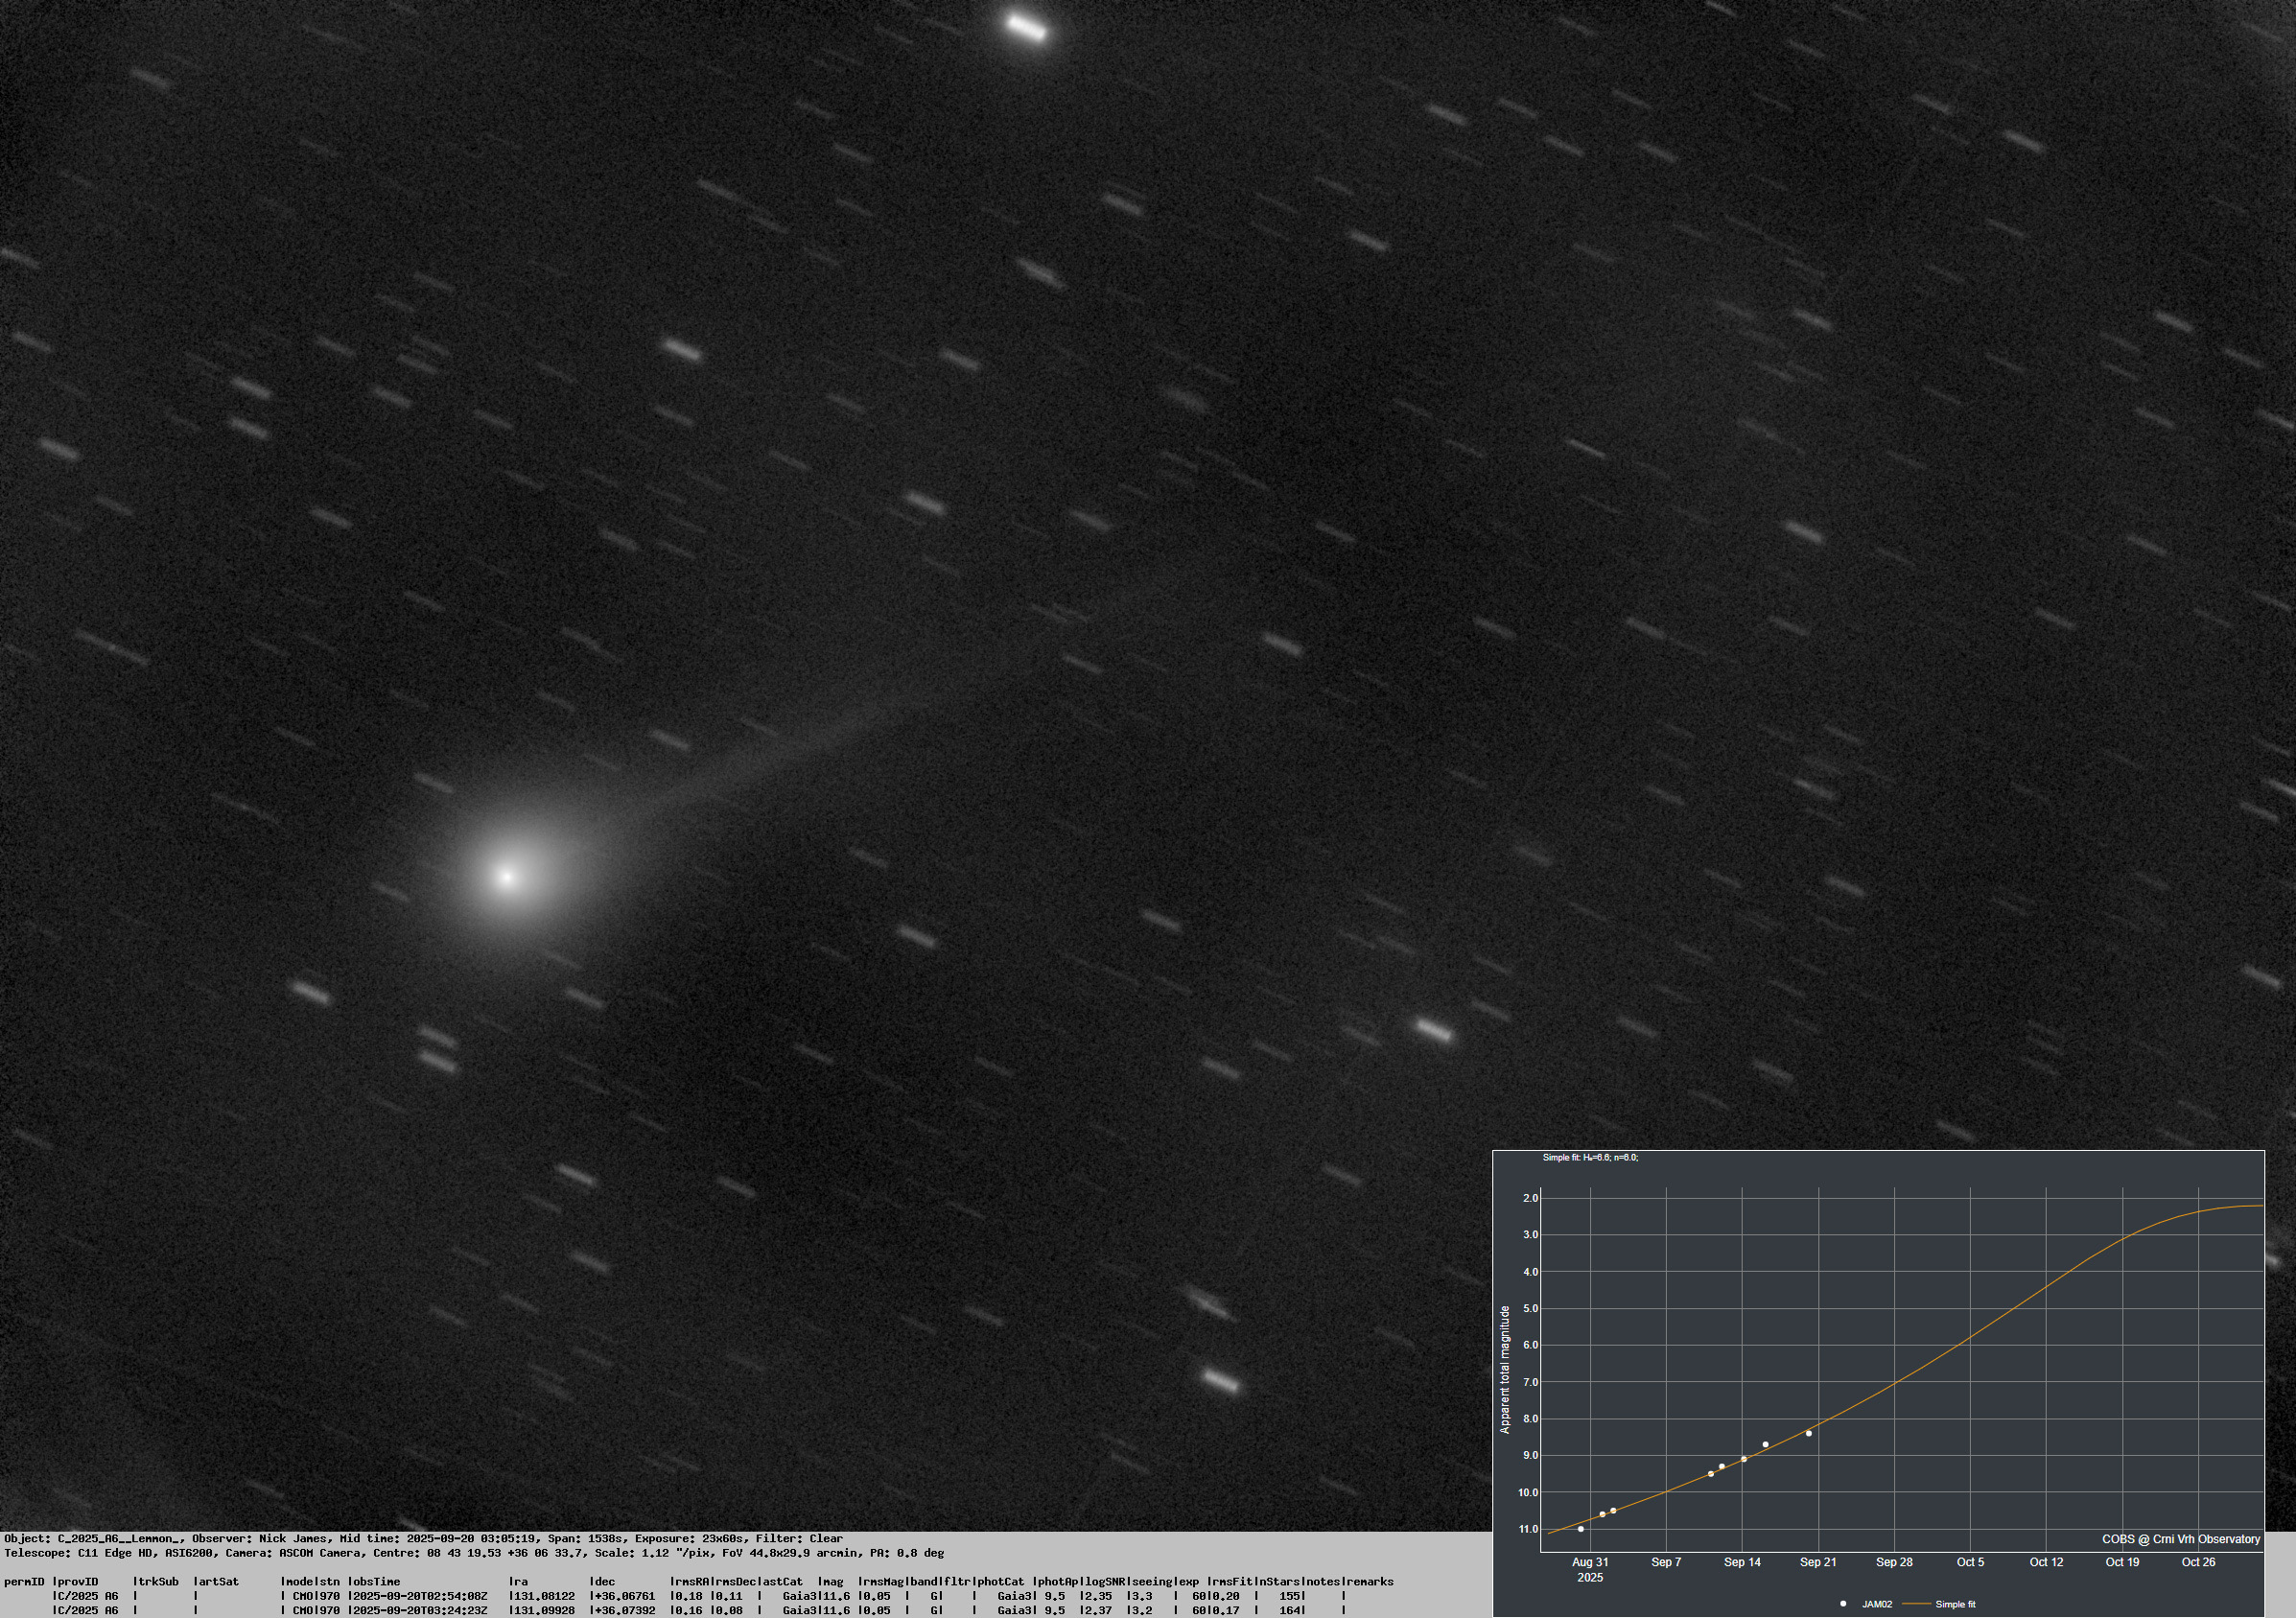This screenshot has height=1618, width=2296.
Task: Click the 2.0 magnitude y-axis label
Action: (x=1530, y=1198)
